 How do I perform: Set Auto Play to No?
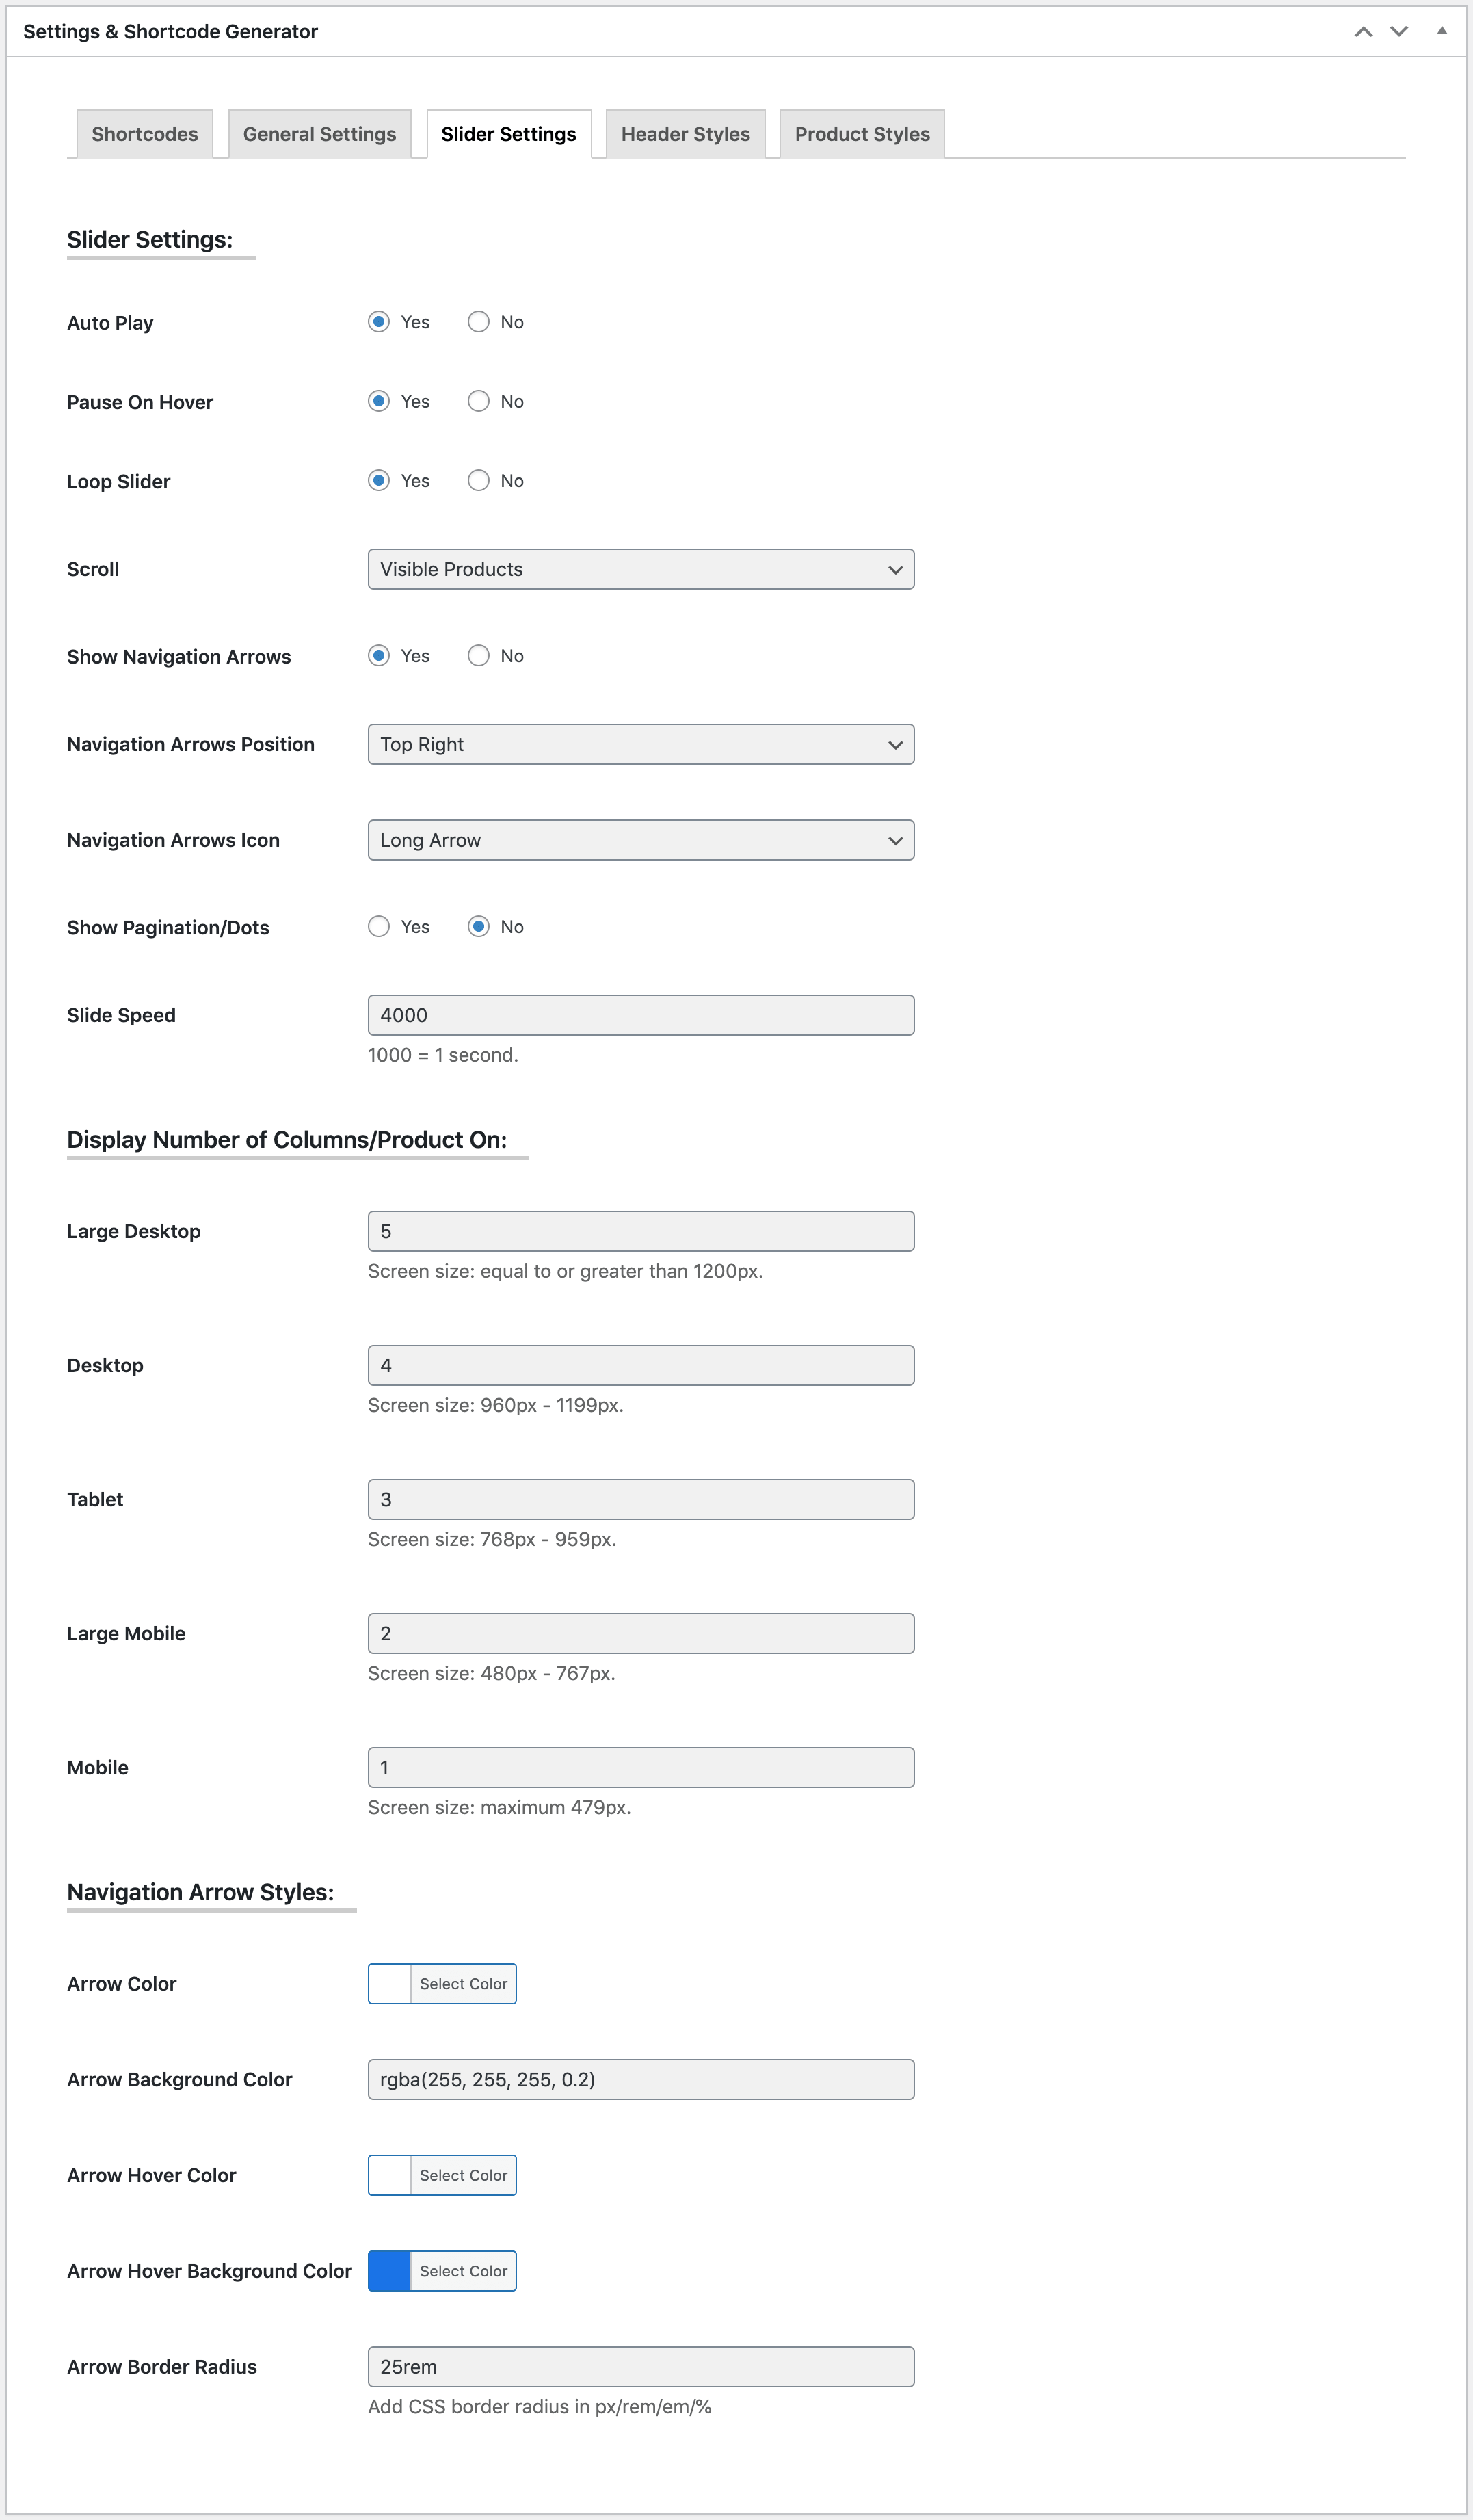coord(479,322)
